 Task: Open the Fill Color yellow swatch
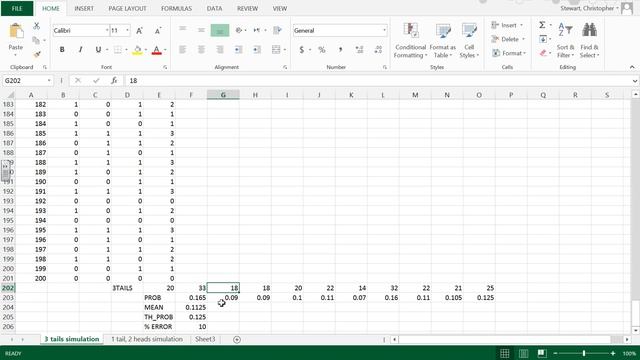137,50
